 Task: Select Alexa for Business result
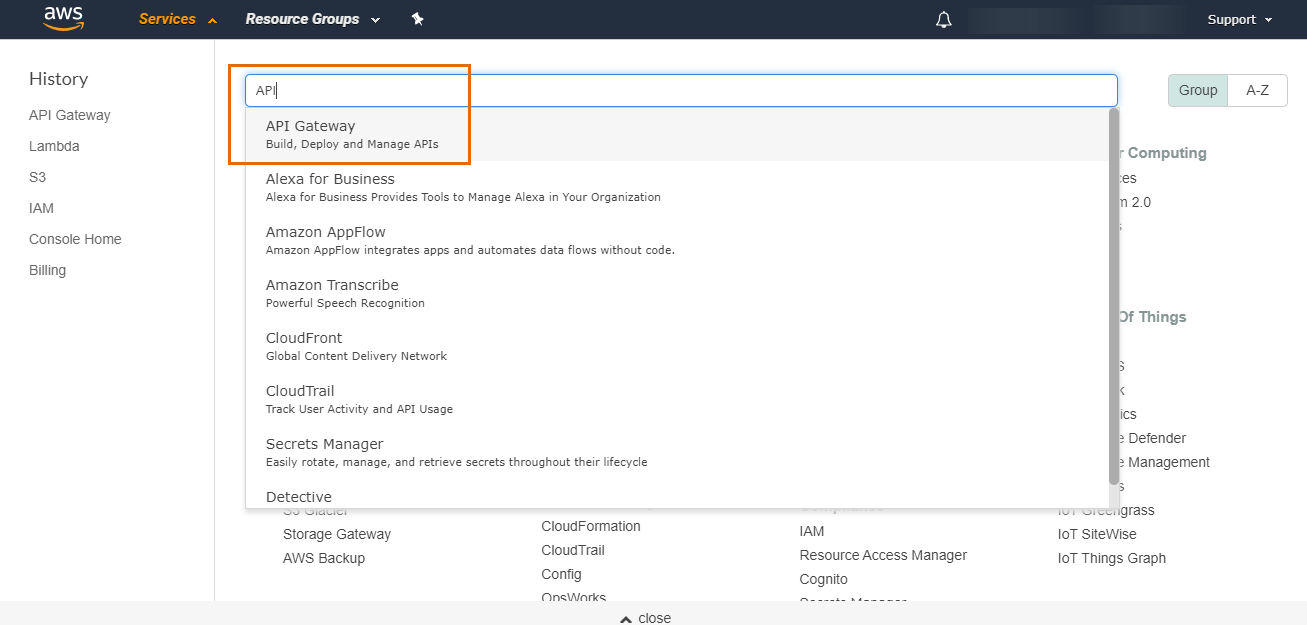677,187
